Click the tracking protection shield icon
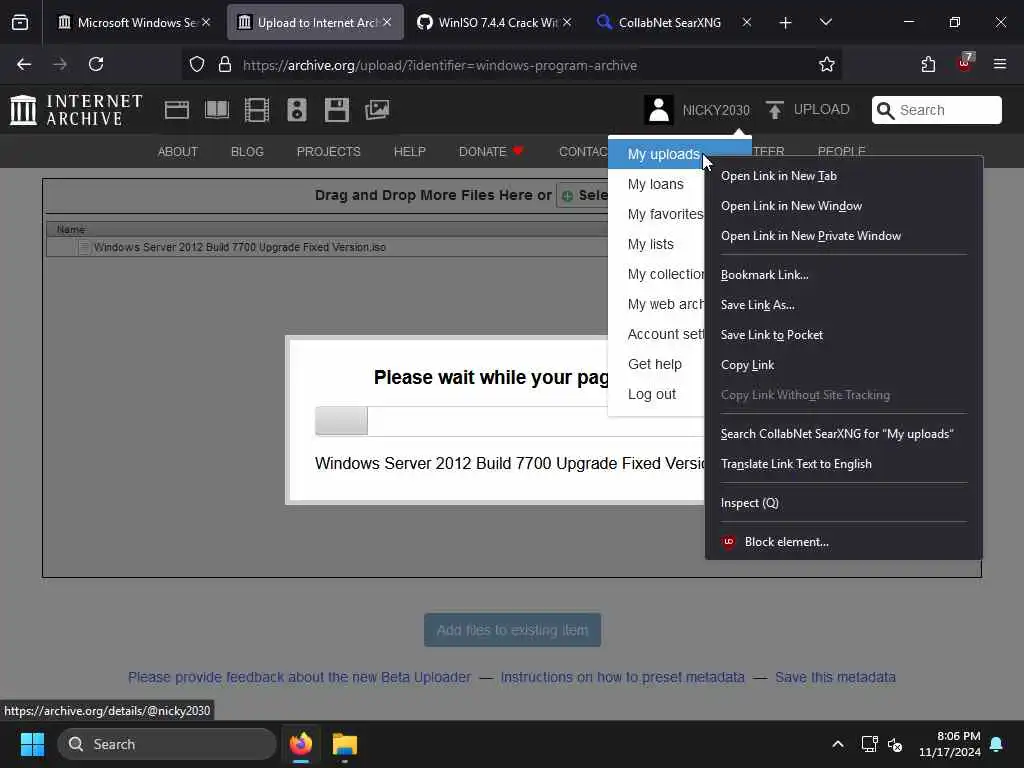This screenshot has width=1024, height=768. [197, 65]
